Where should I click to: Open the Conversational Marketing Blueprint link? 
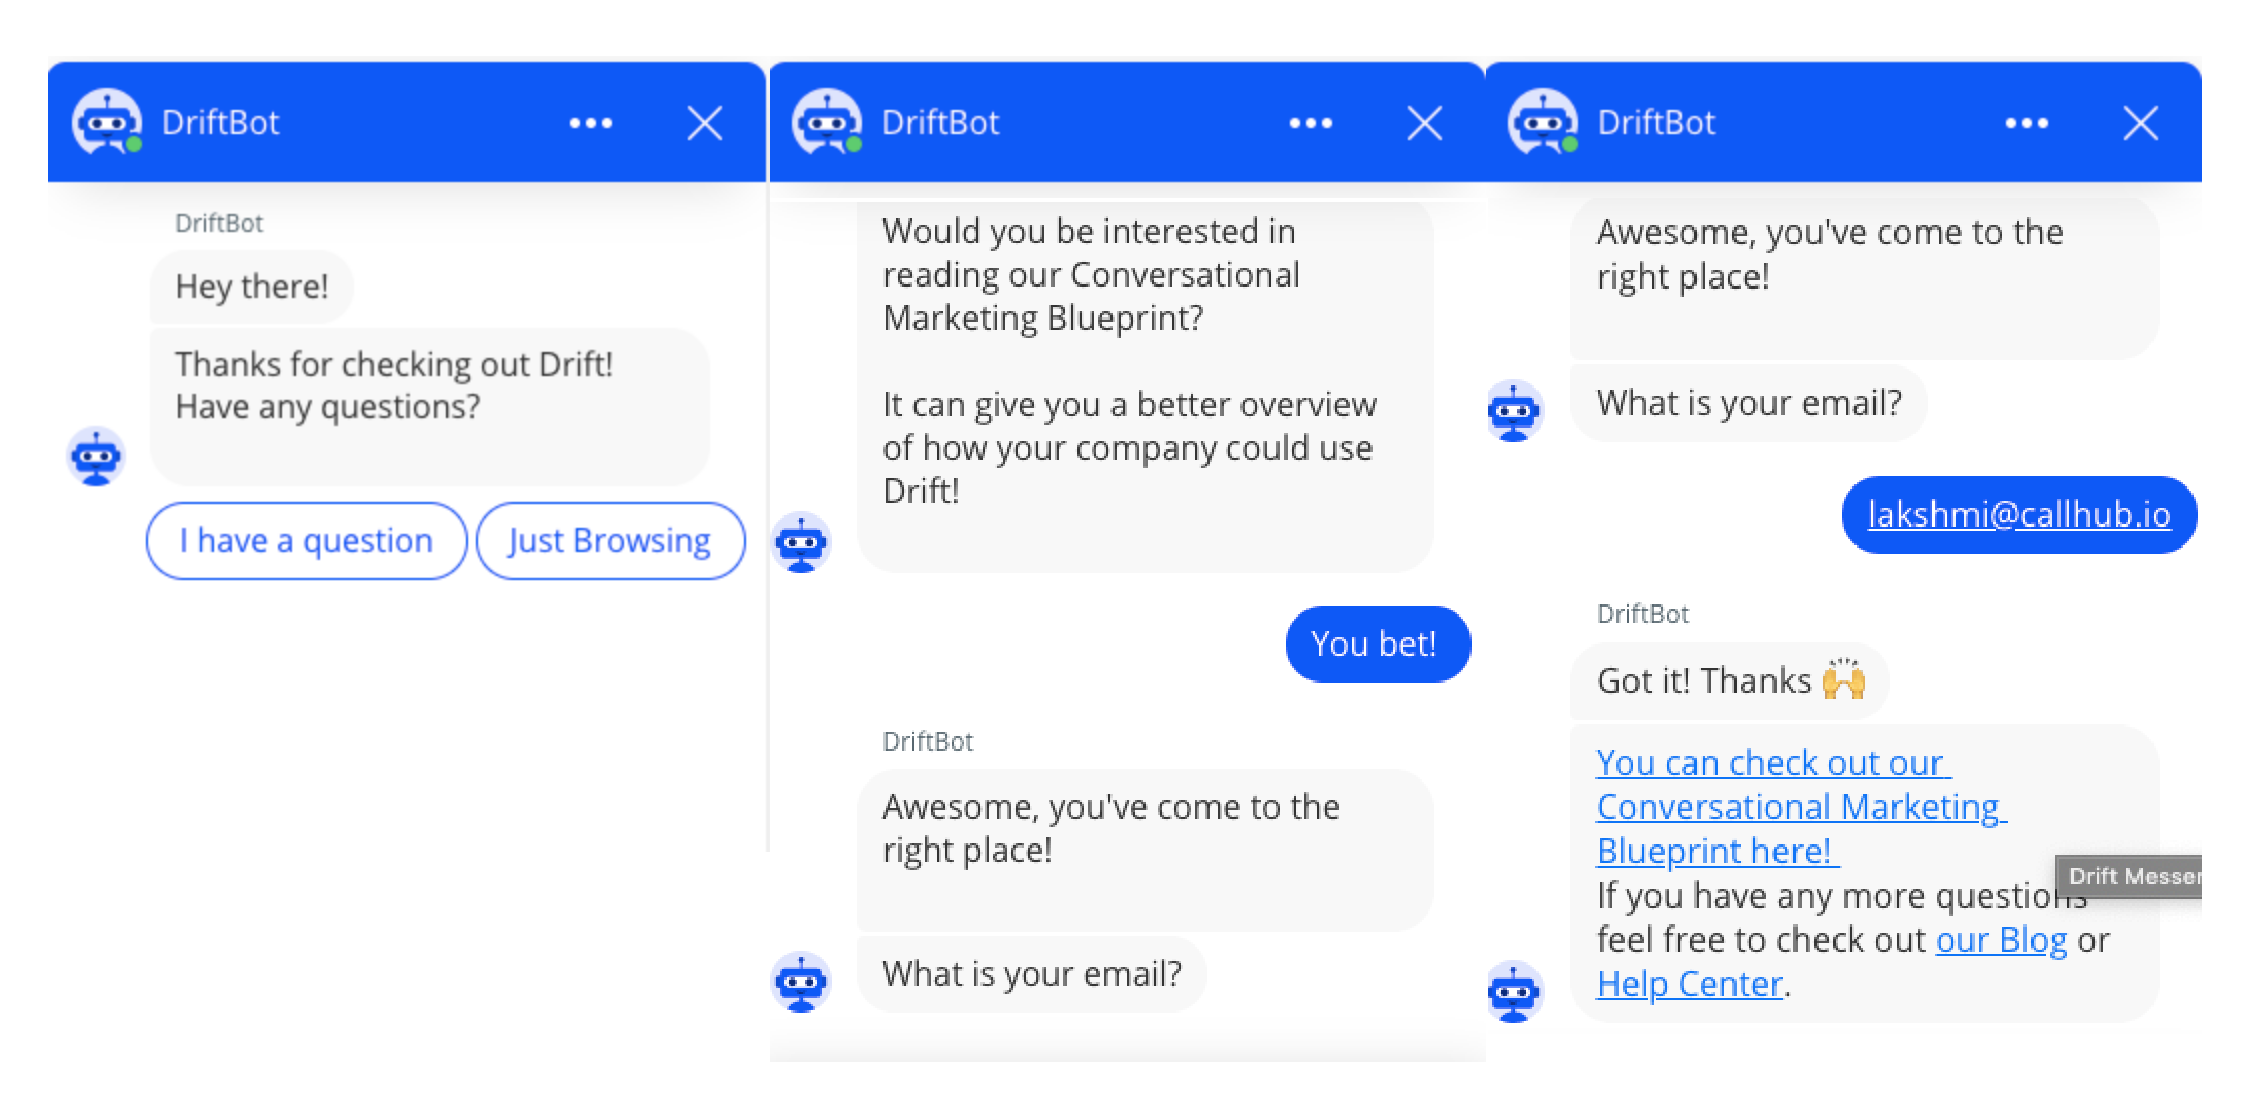(1801, 807)
